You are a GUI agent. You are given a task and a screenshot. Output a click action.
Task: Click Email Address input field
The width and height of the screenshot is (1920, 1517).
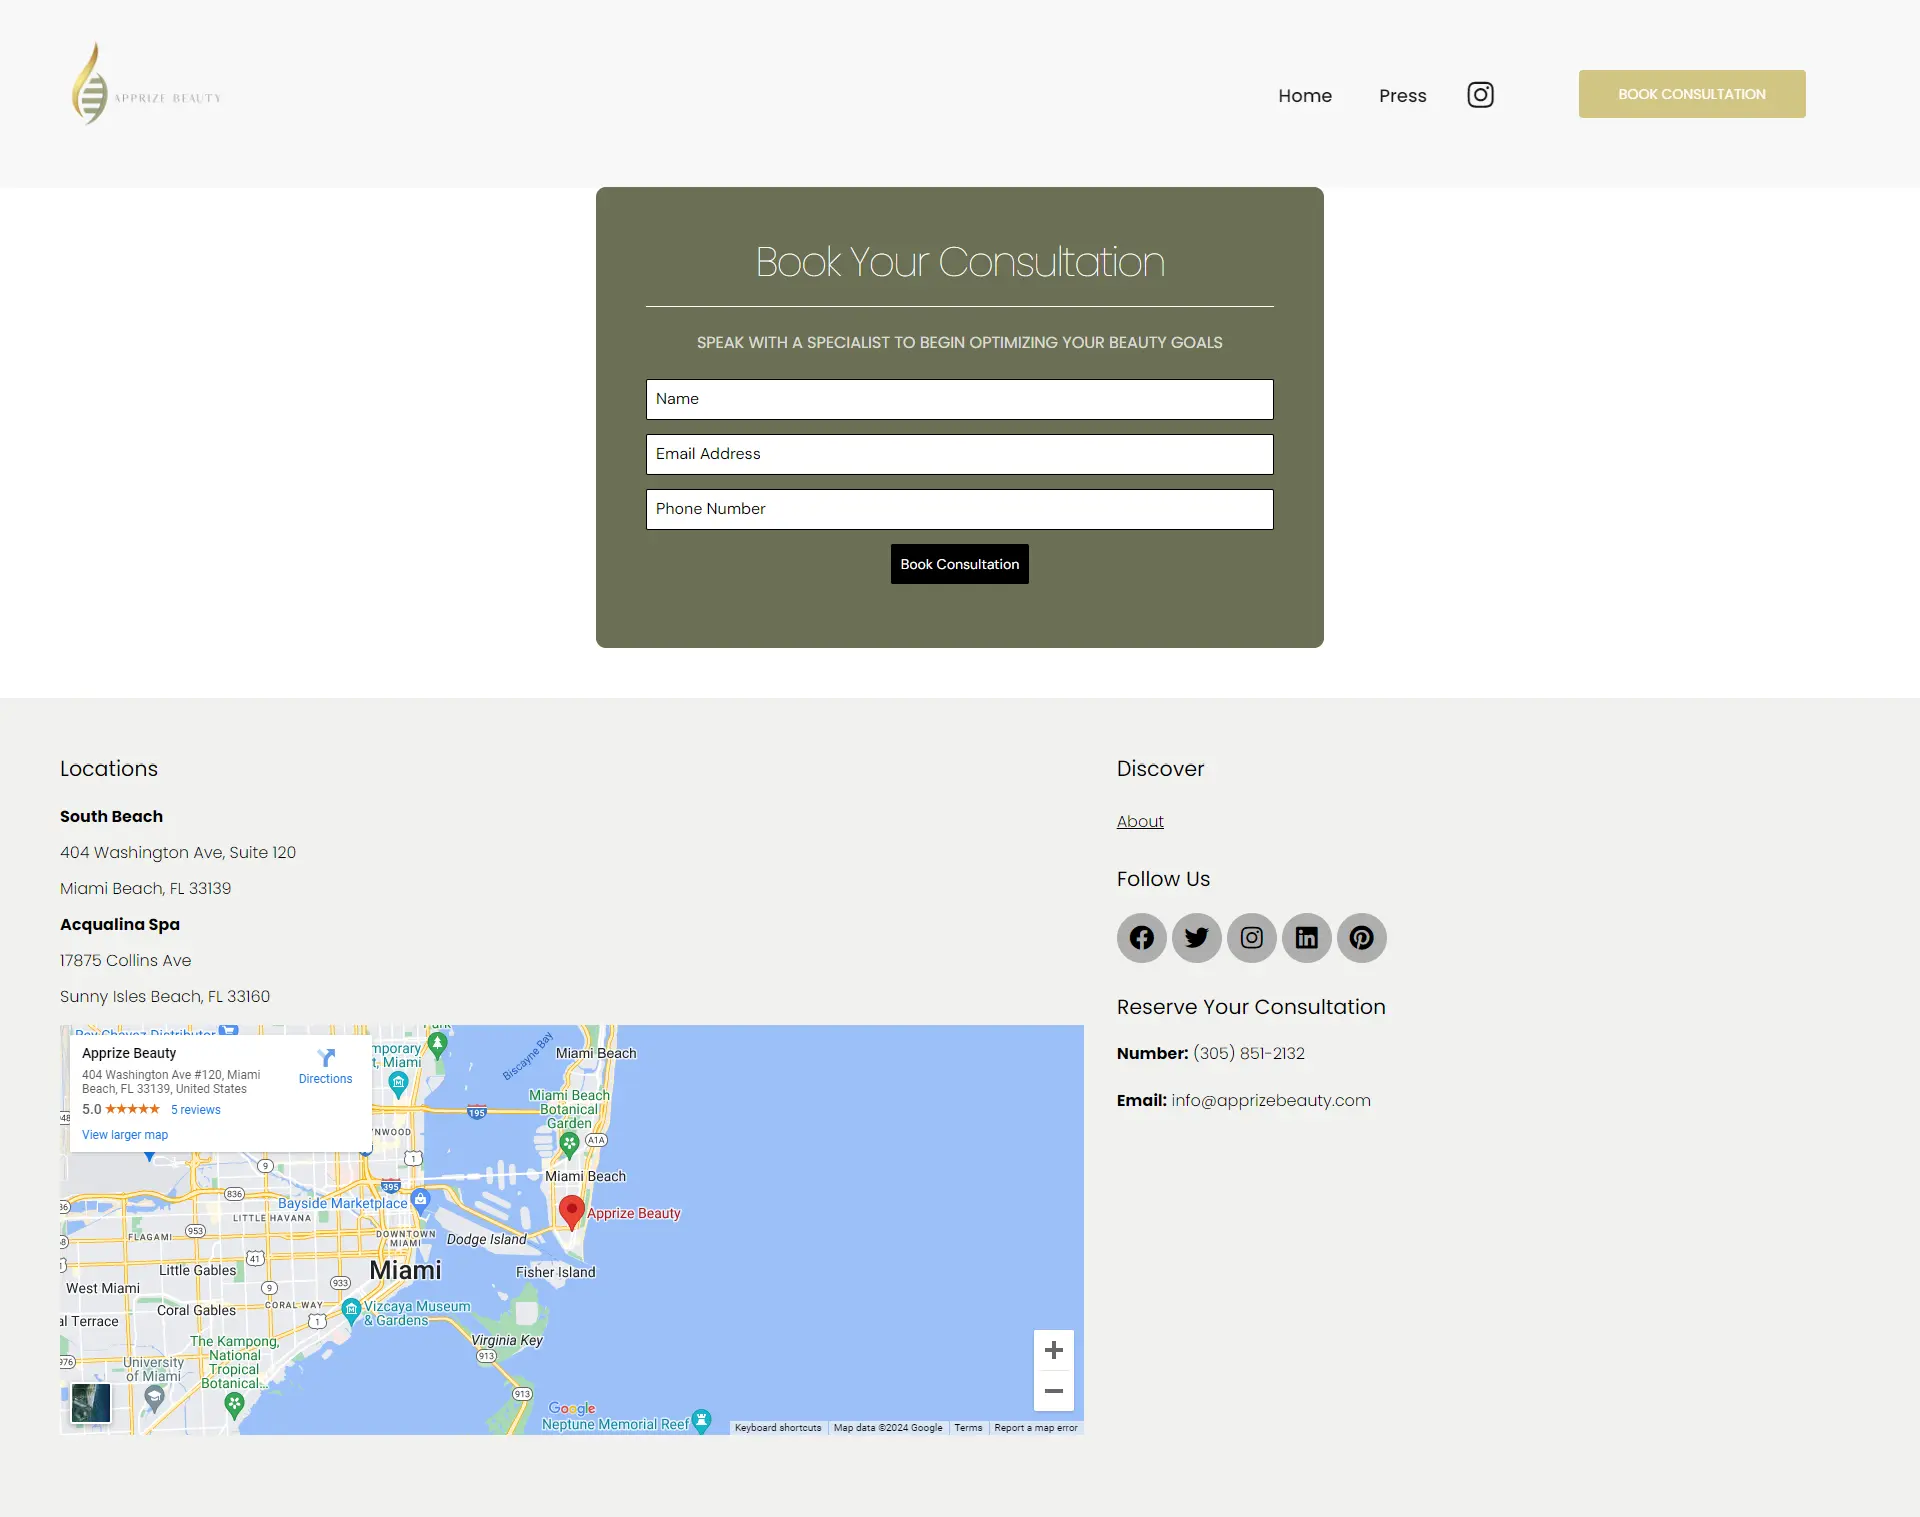(x=960, y=454)
